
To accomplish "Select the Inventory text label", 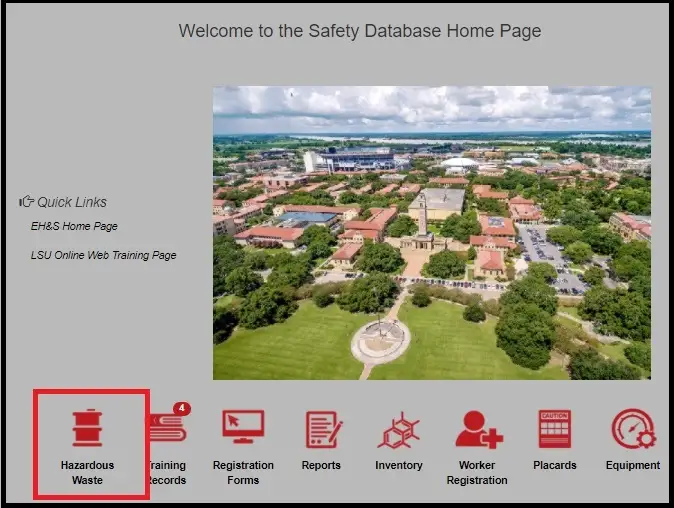I will [399, 466].
